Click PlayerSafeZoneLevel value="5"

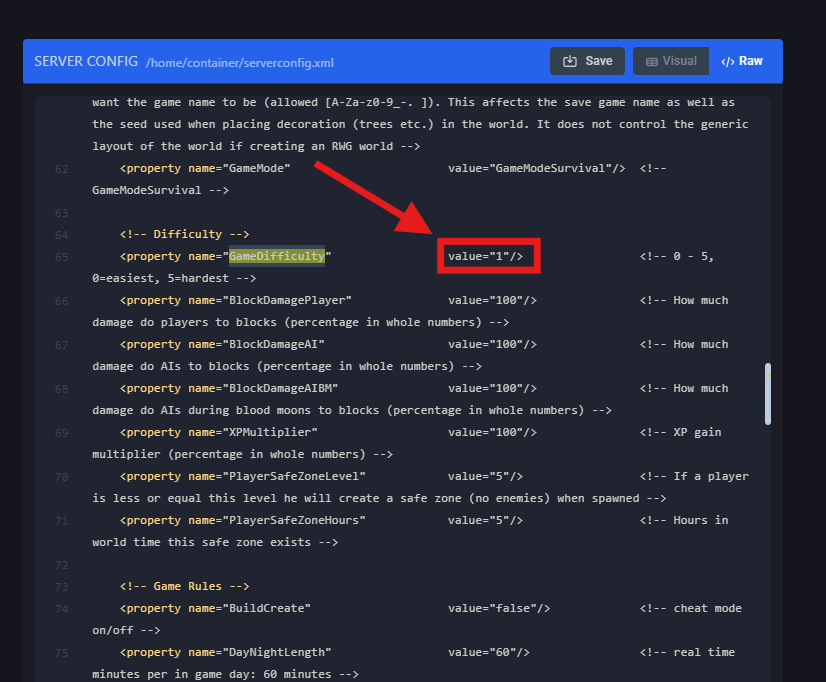[485, 476]
